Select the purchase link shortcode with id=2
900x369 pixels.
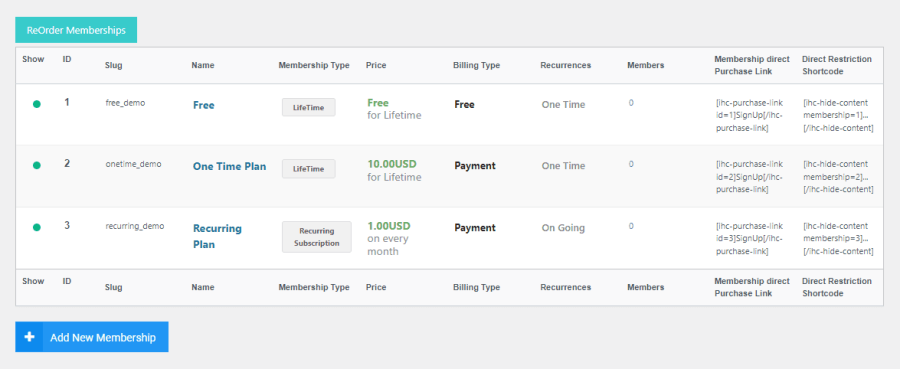(750, 177)
